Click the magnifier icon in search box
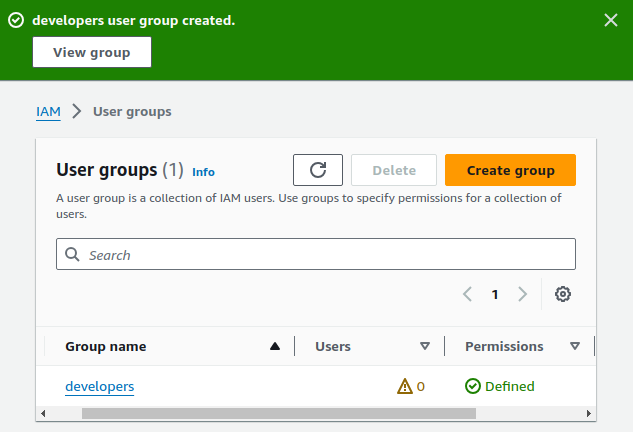This screenshot has width=633, height=432. click(x=72, y=254)
